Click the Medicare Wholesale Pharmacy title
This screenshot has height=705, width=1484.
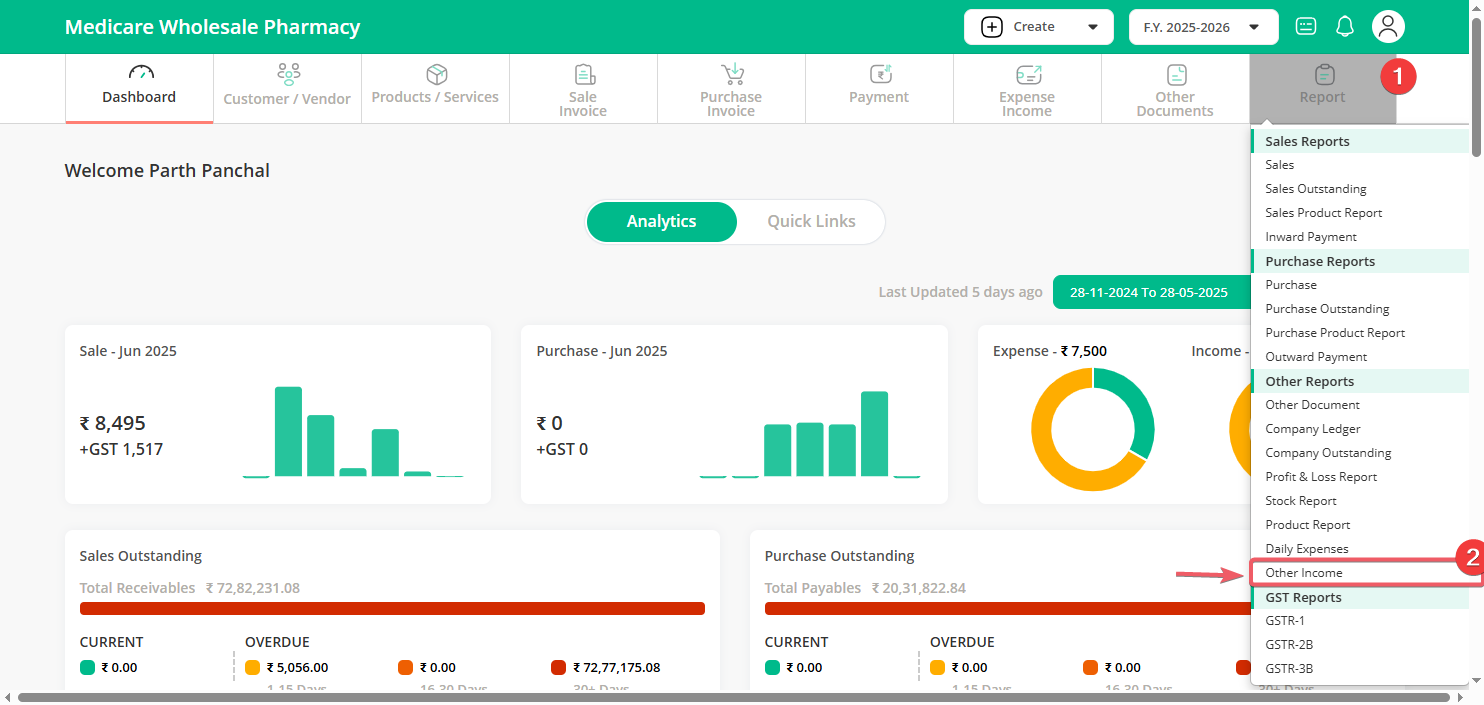click(212, 27)
